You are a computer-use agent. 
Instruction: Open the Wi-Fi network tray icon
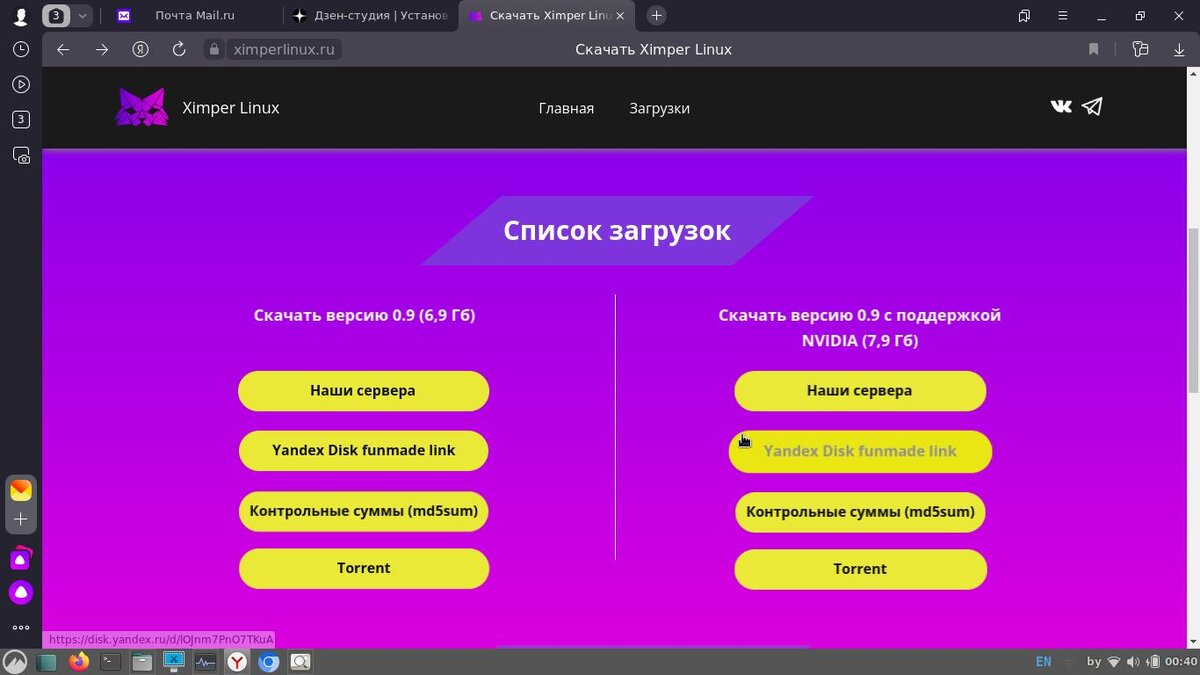(x=1114, y=662)
